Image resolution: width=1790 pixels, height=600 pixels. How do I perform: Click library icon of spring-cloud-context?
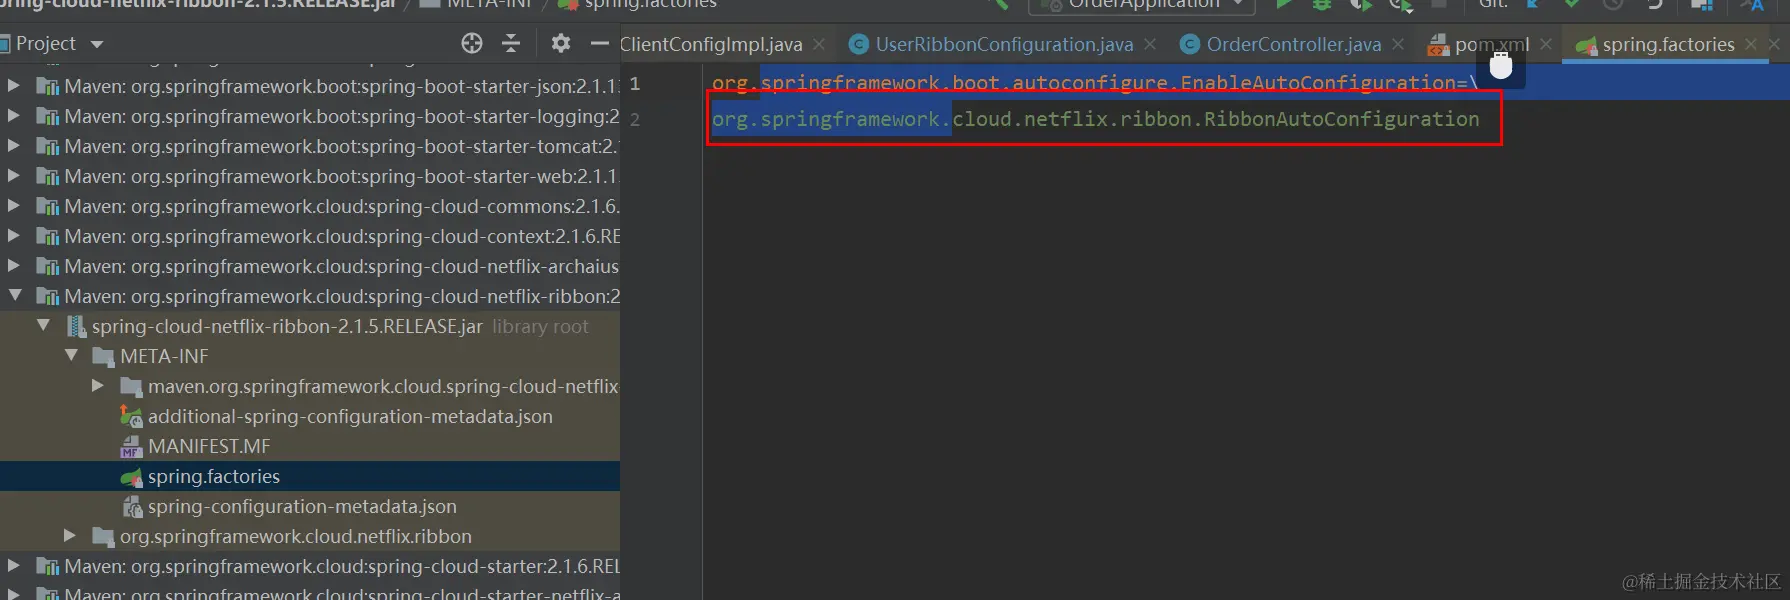click(47, 236)
